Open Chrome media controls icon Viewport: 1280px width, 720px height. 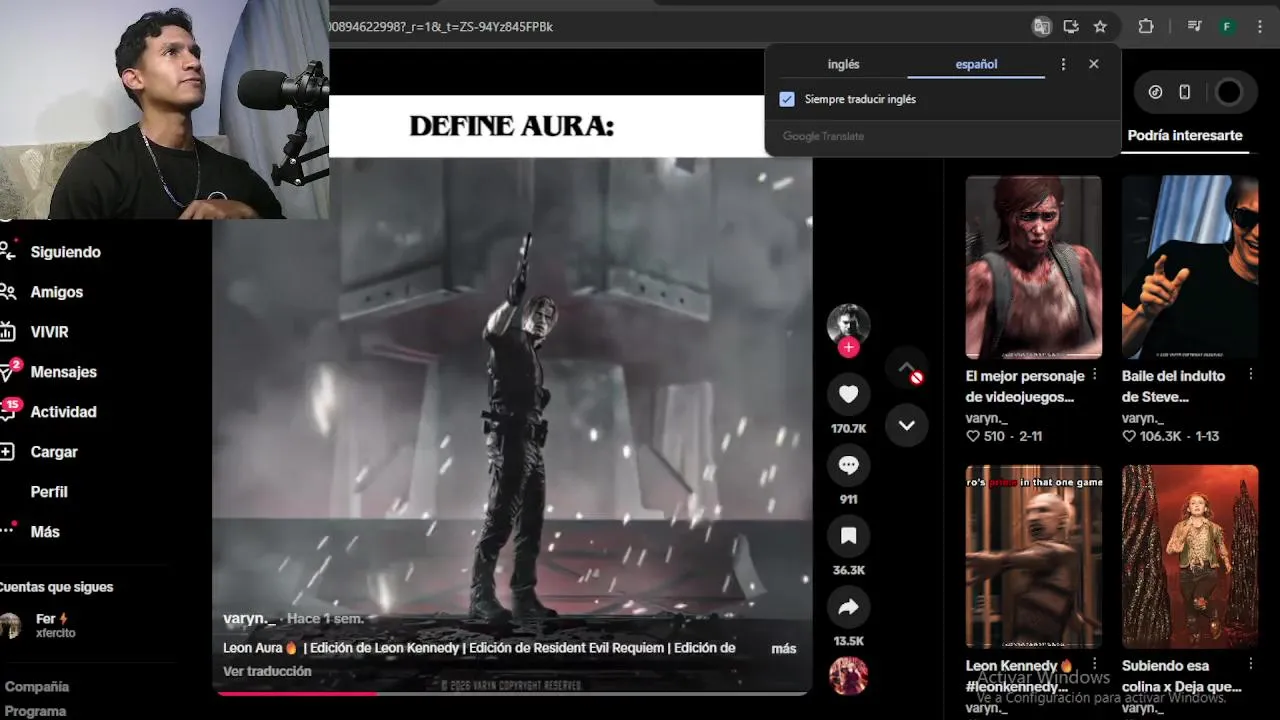click(1194, 27)
